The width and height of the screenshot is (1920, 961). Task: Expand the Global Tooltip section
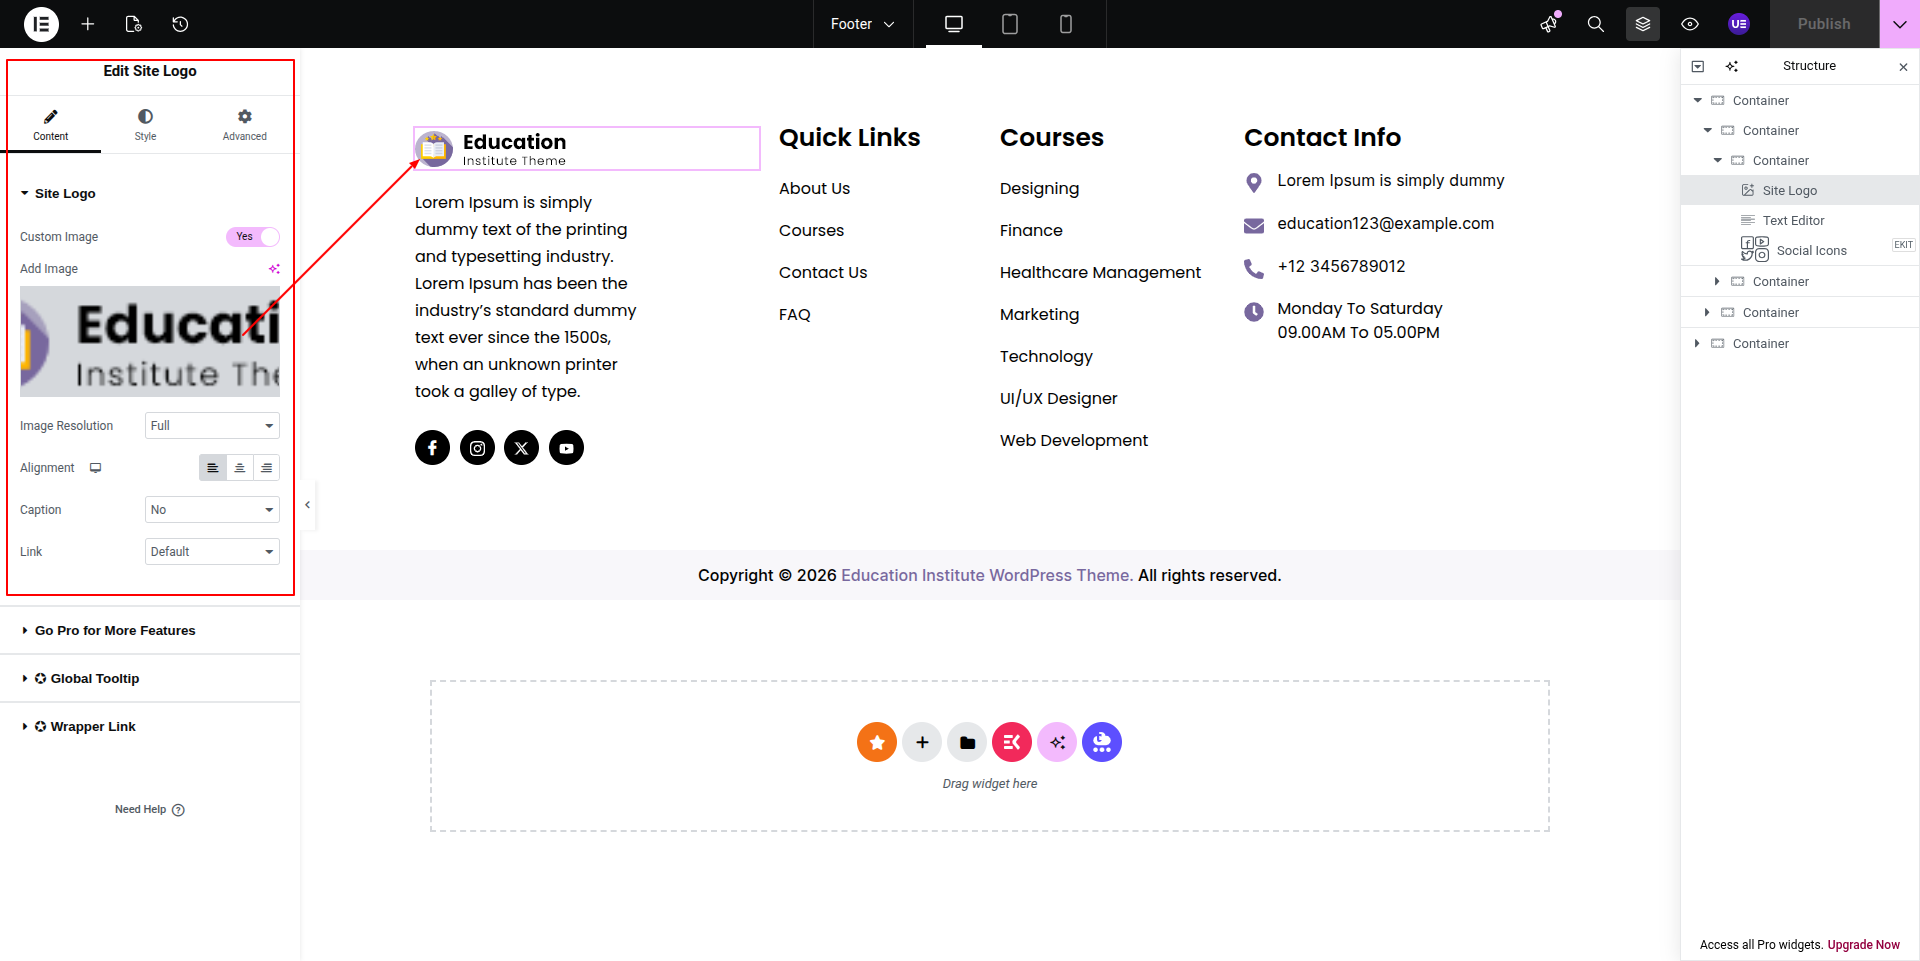95,679
